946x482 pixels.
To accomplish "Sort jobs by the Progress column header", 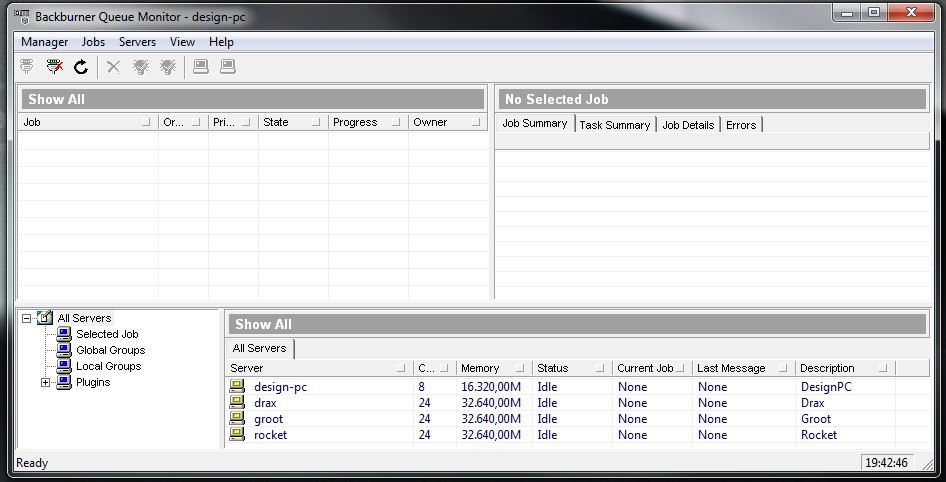I will (x=368, y=122).
